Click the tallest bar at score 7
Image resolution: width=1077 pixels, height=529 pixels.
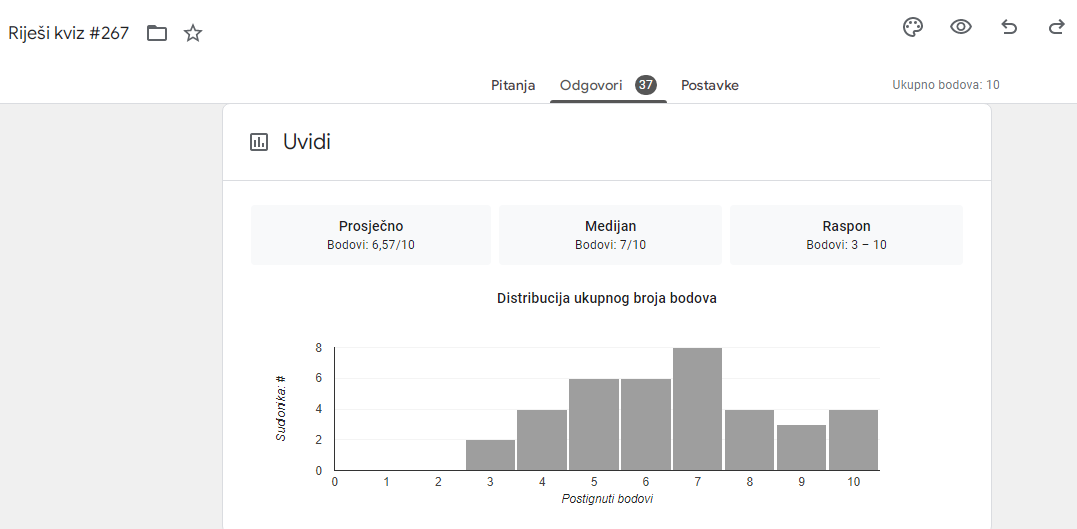(698, 409)
